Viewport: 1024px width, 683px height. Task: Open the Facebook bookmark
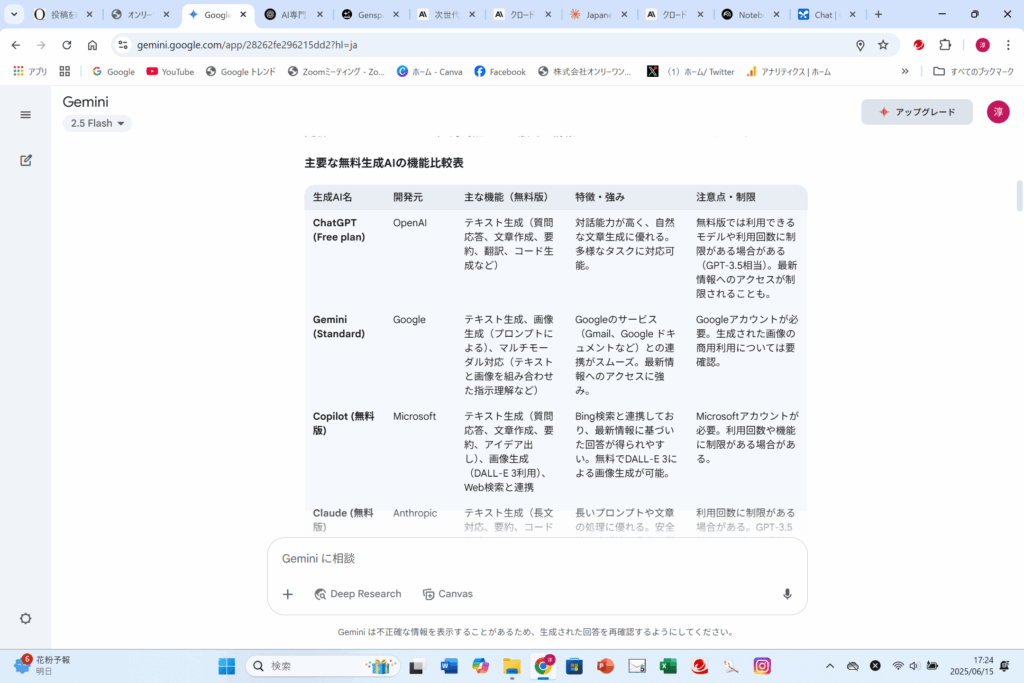500,72
